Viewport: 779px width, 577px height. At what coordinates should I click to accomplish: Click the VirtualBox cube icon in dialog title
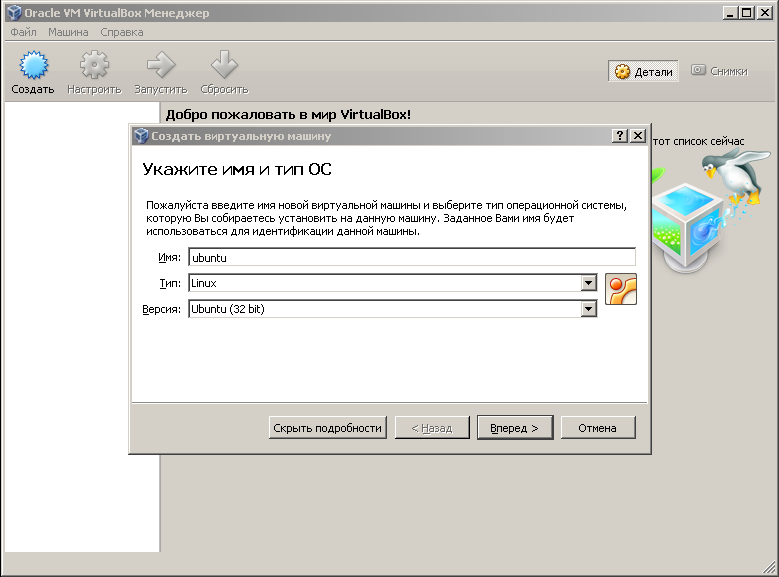(x=142, y=136)
